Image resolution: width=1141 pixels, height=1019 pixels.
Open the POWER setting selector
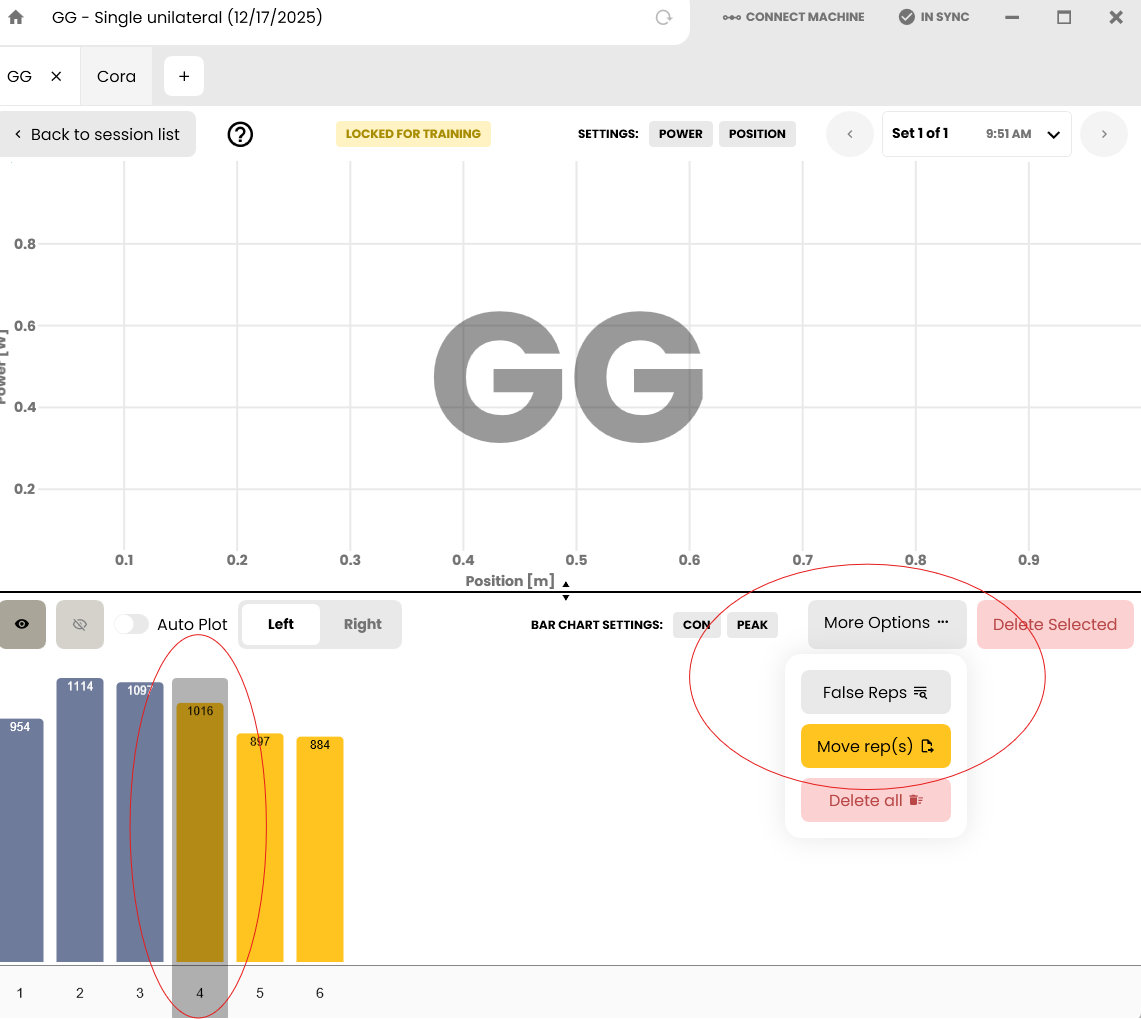(680, 134)
